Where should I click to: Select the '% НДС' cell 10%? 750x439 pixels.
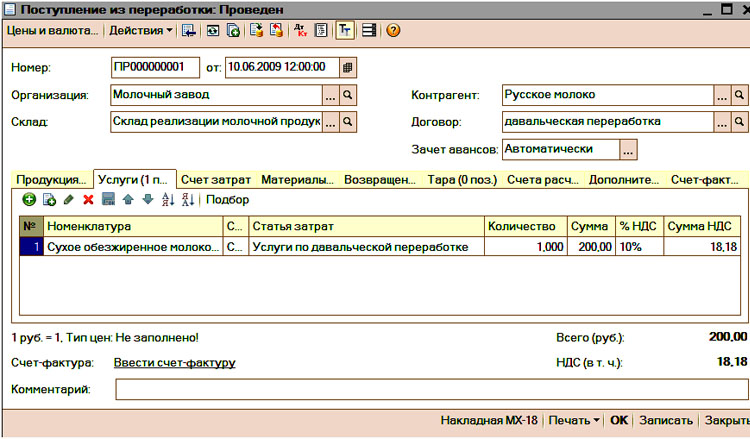[639, 247]
